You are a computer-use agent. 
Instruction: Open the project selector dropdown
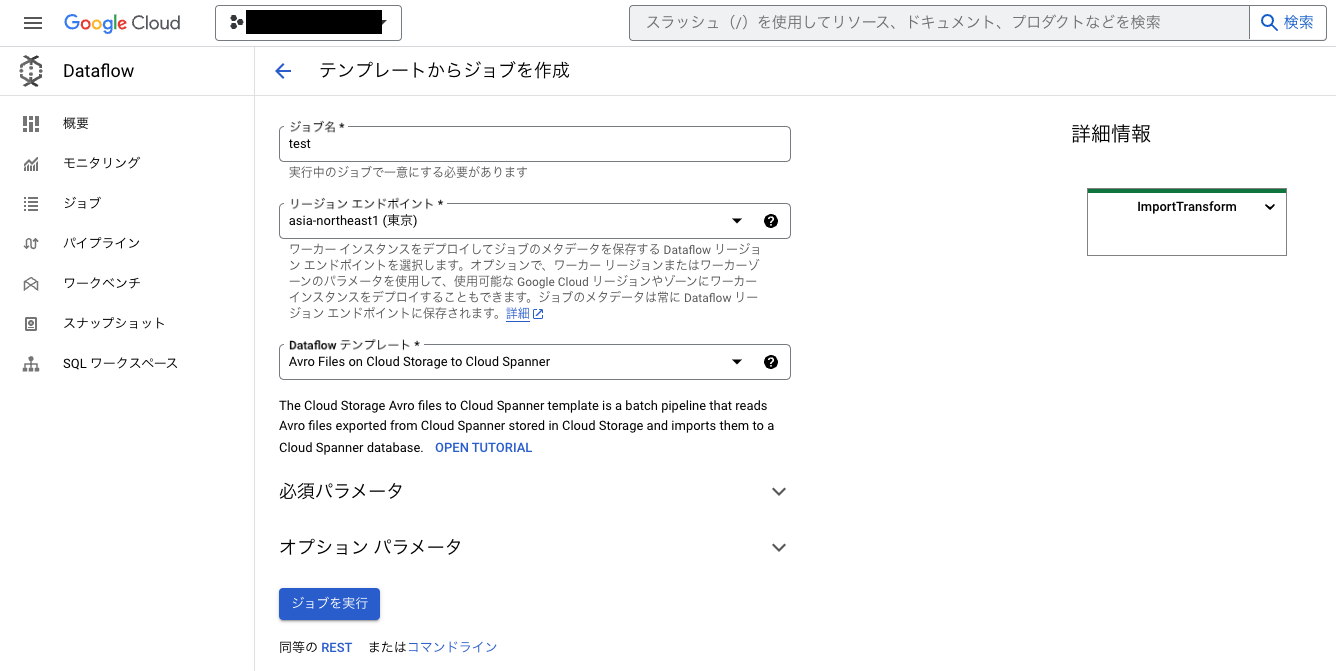308,23
